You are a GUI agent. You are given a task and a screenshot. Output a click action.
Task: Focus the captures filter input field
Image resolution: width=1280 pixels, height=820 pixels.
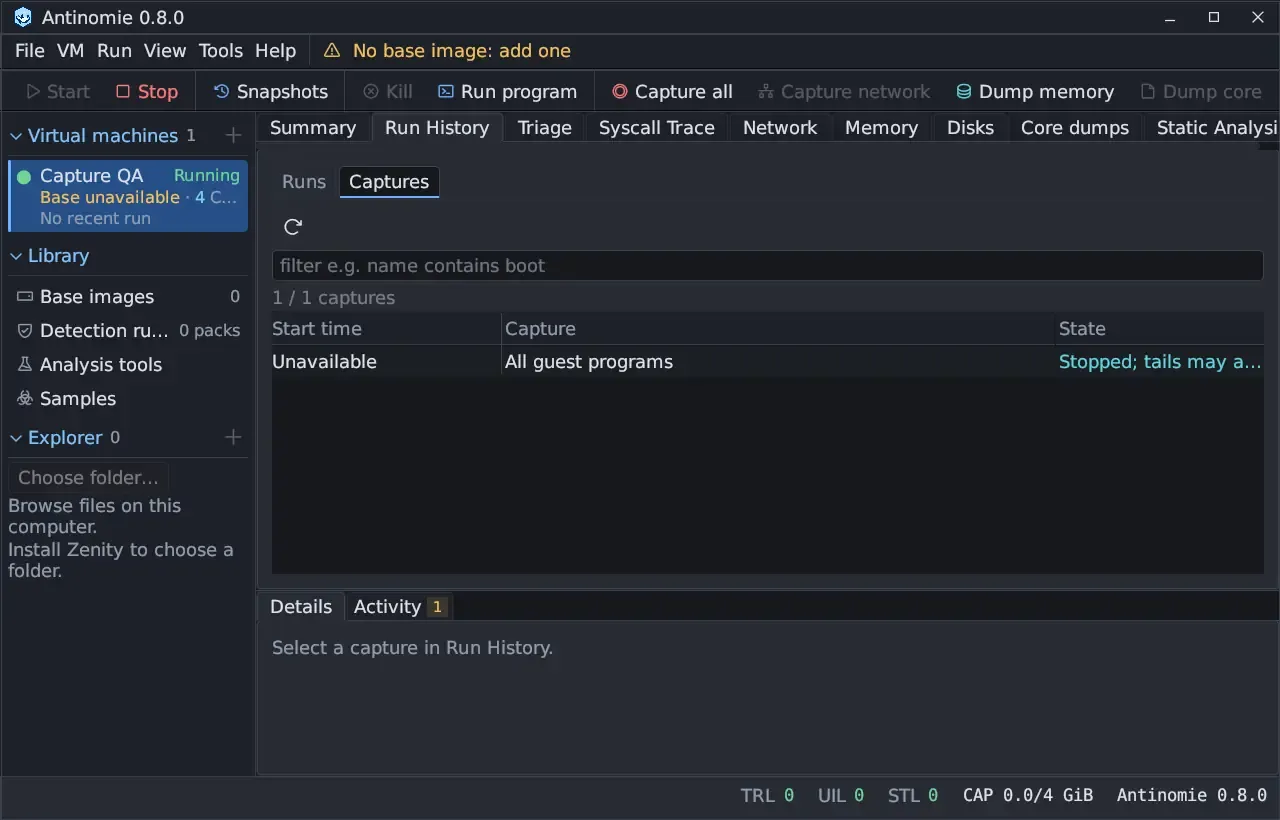pos(767,266)
